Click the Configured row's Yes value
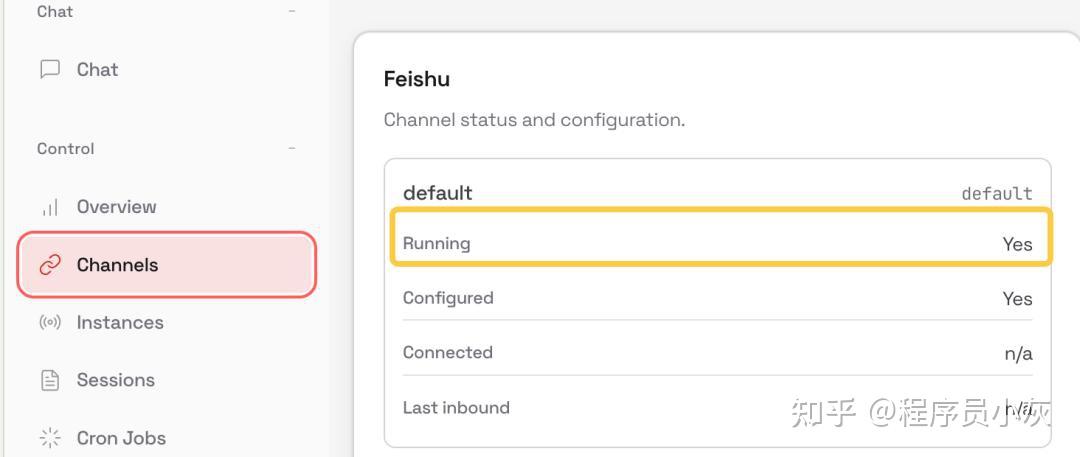The image size is (1080, 457). click(1017, 299)
